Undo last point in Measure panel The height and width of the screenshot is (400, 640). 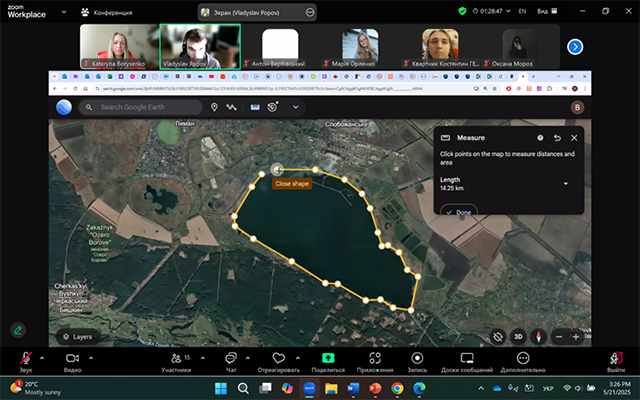557,138
